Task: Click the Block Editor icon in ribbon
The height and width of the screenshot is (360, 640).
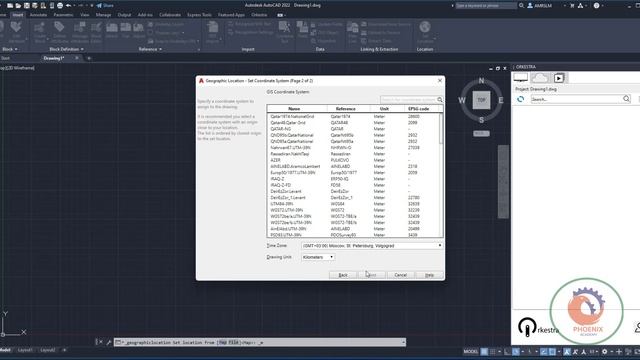Action: (x=96, y=28)
